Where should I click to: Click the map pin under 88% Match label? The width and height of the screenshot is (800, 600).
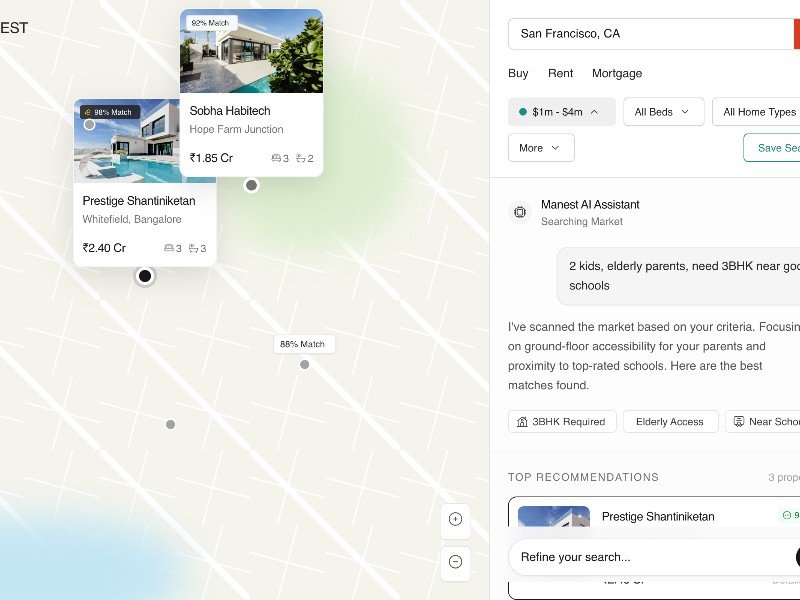(x=305, y=364)
